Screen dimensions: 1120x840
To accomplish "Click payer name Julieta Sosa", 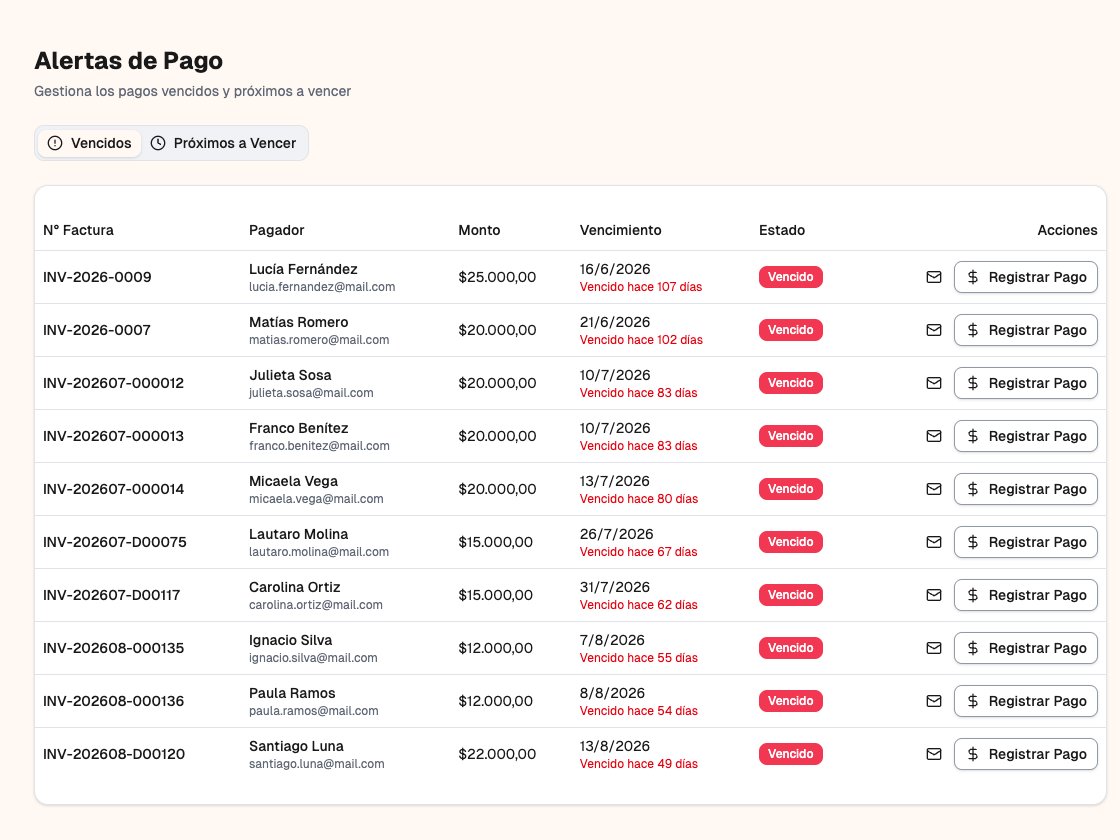I will tap(290, 375).
